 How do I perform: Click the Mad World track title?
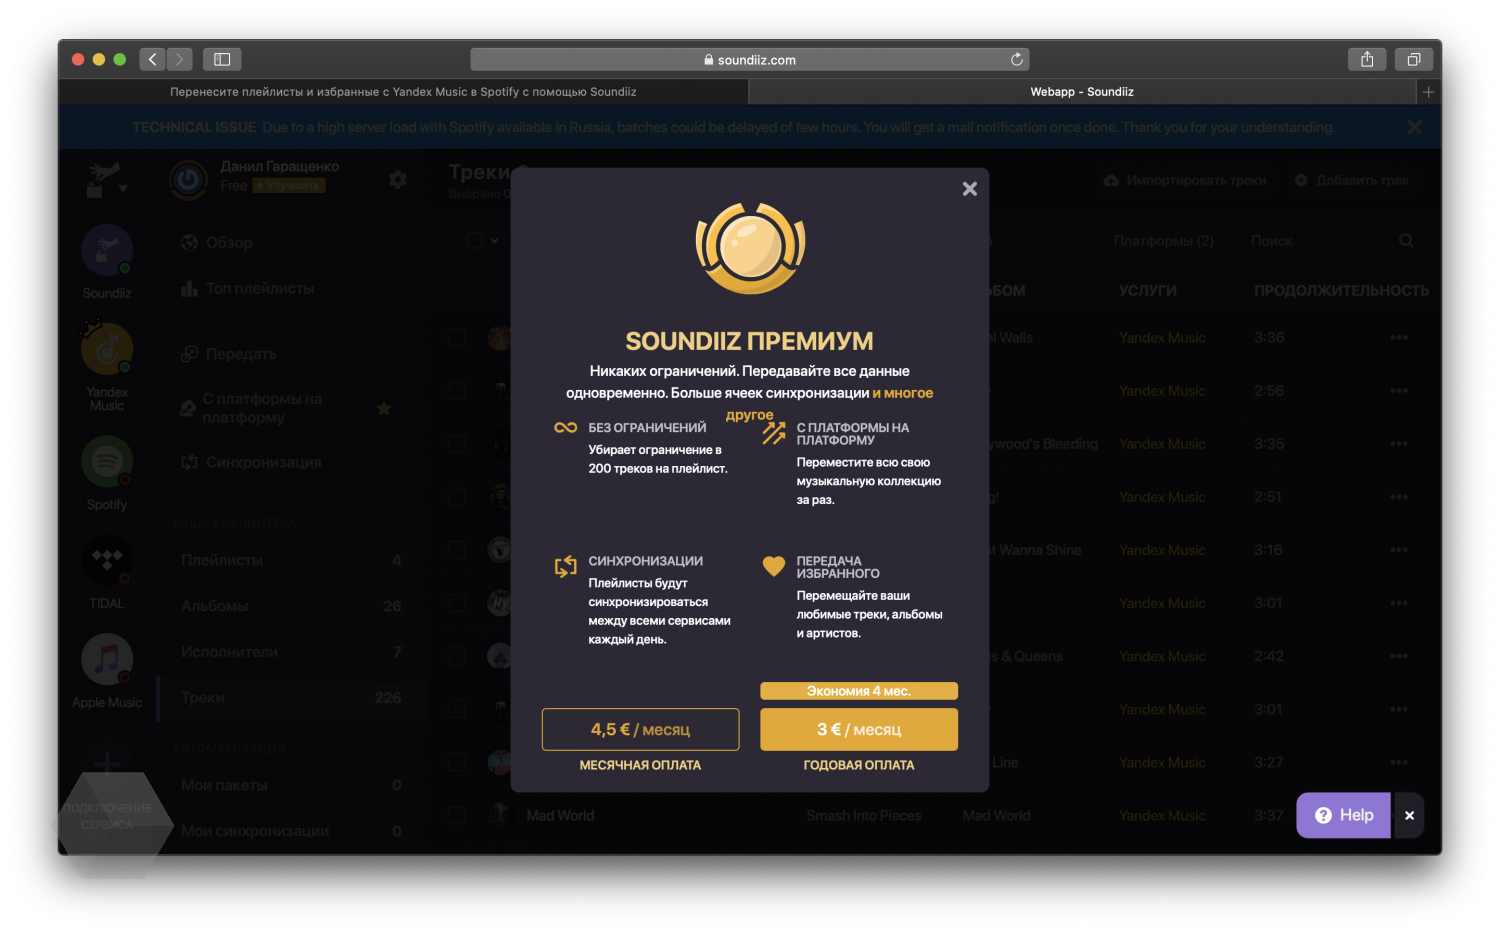click(x=560, y=815)
